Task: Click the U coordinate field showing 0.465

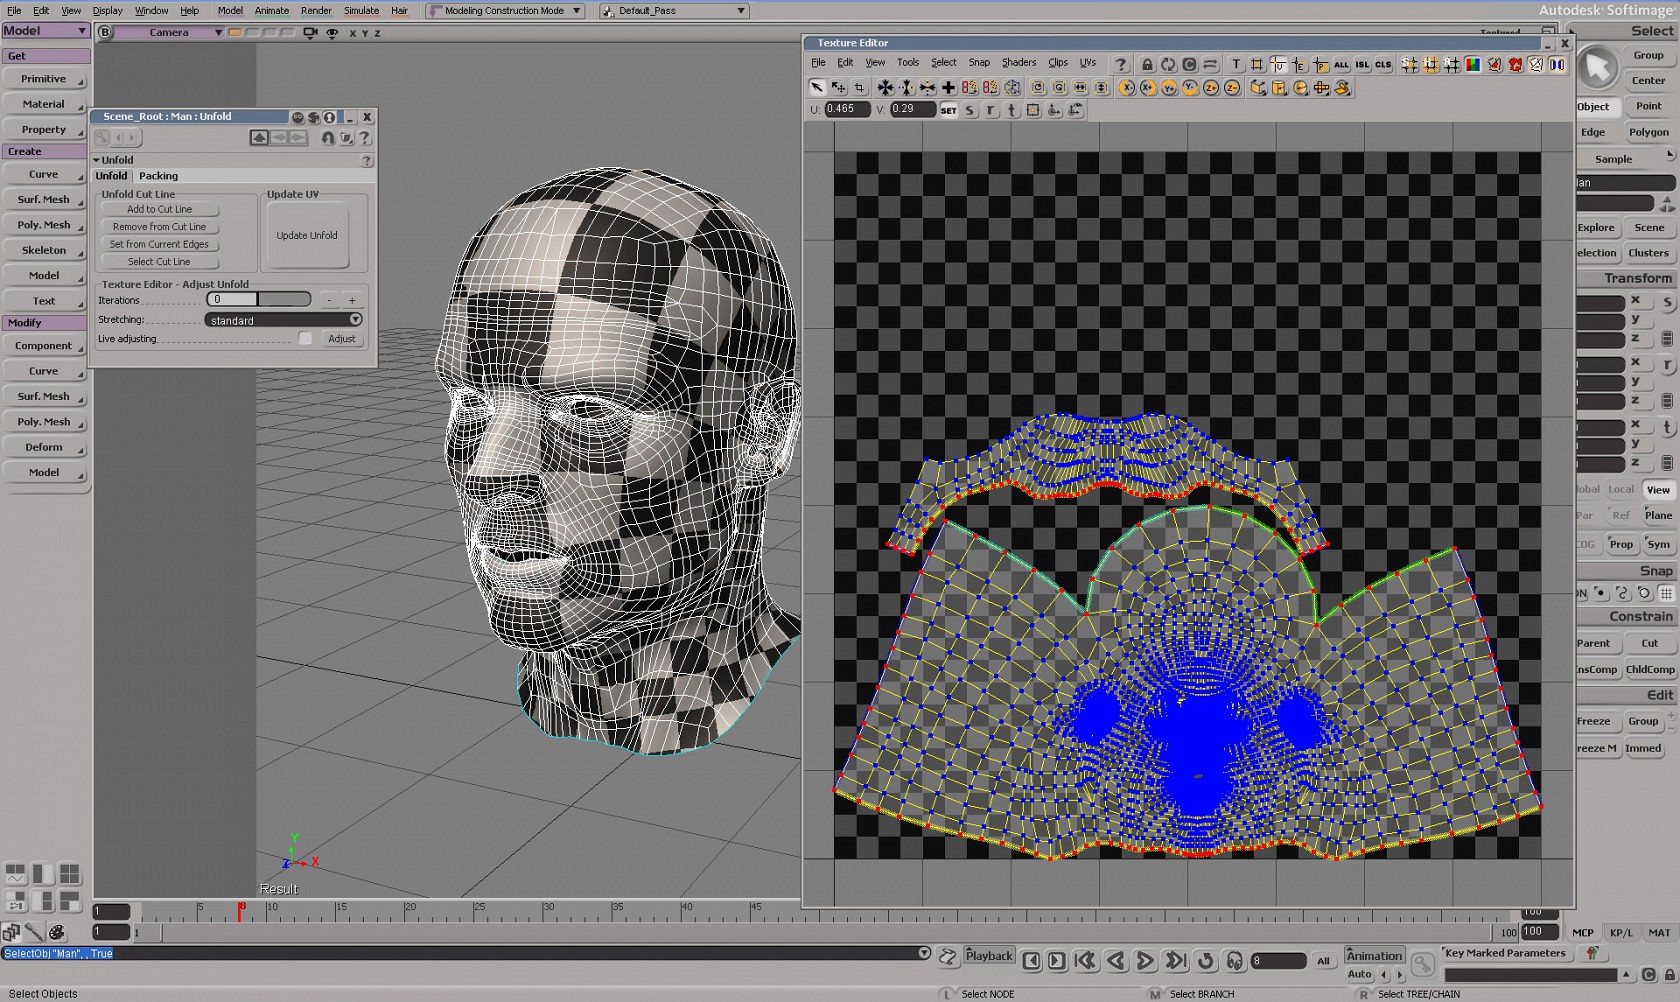Action: click(x=846, y=110)
